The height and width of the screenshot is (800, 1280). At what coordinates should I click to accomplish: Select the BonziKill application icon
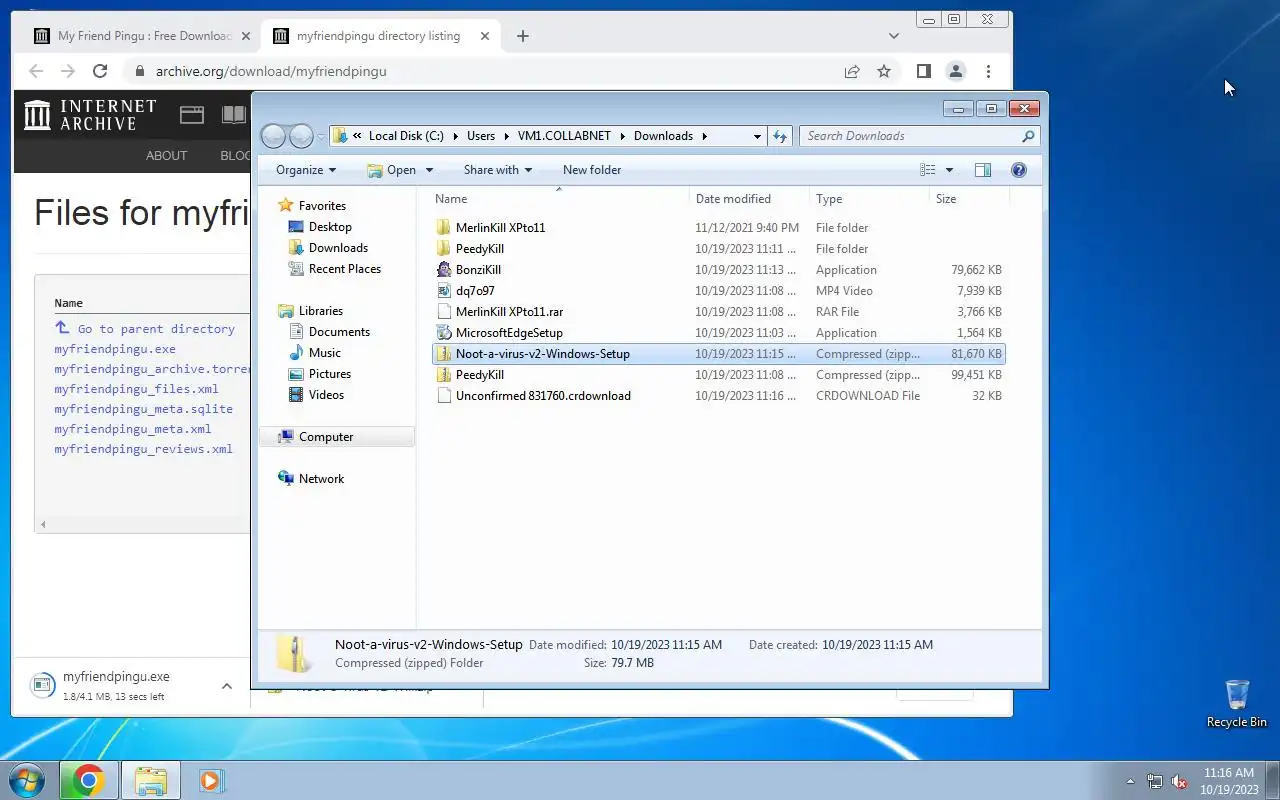click(445, 270)
